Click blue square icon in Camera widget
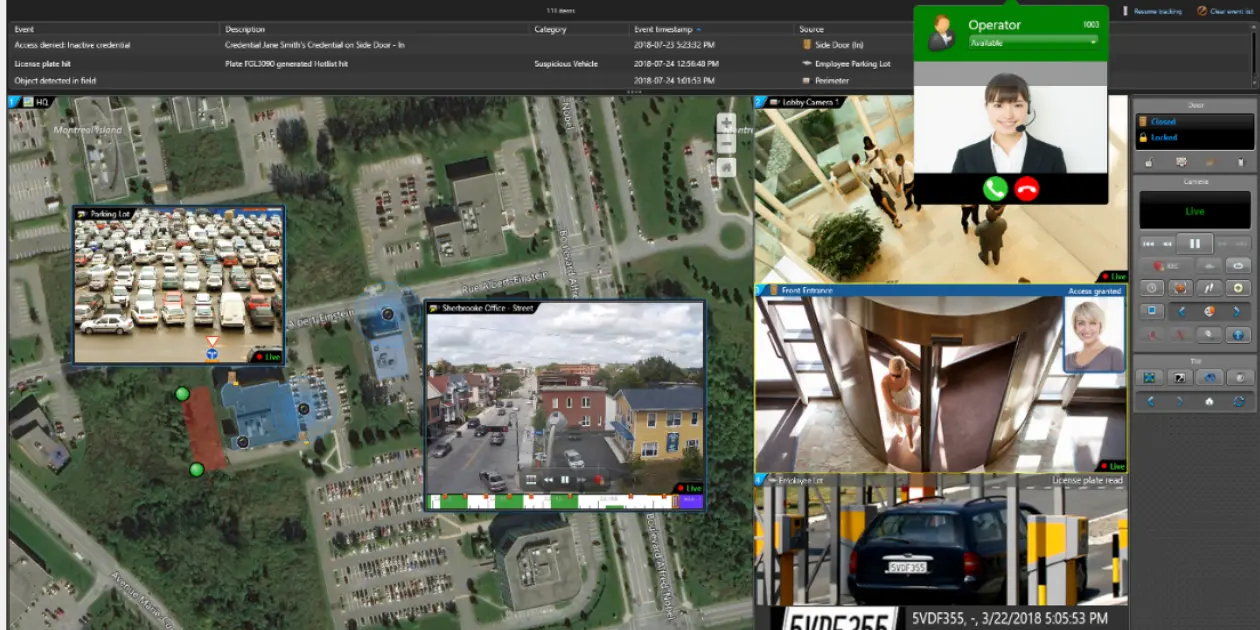The image size is (1260, 630). tap(1152, 311)
